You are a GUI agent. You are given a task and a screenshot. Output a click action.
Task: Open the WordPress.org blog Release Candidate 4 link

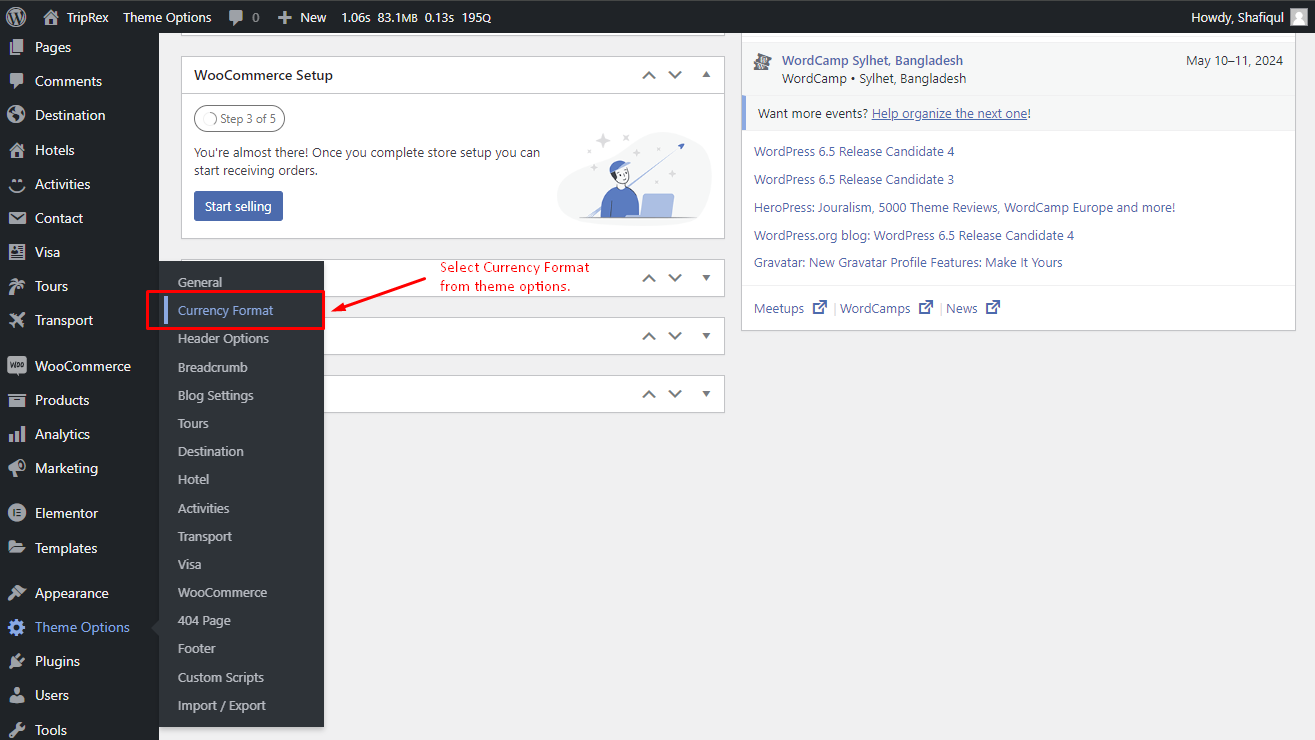[914, 235]
